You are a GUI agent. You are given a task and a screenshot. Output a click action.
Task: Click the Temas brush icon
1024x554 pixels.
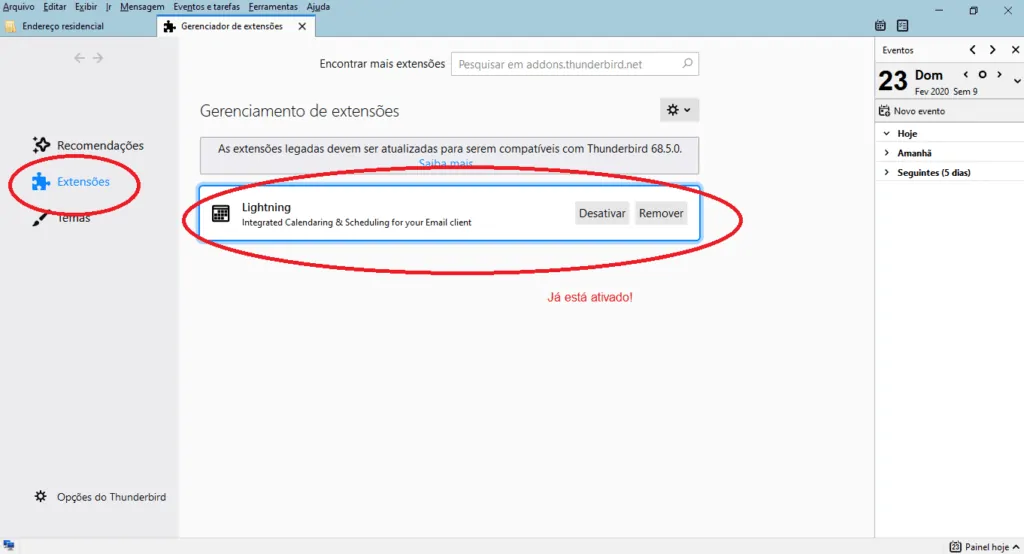[x=40, y=220]
